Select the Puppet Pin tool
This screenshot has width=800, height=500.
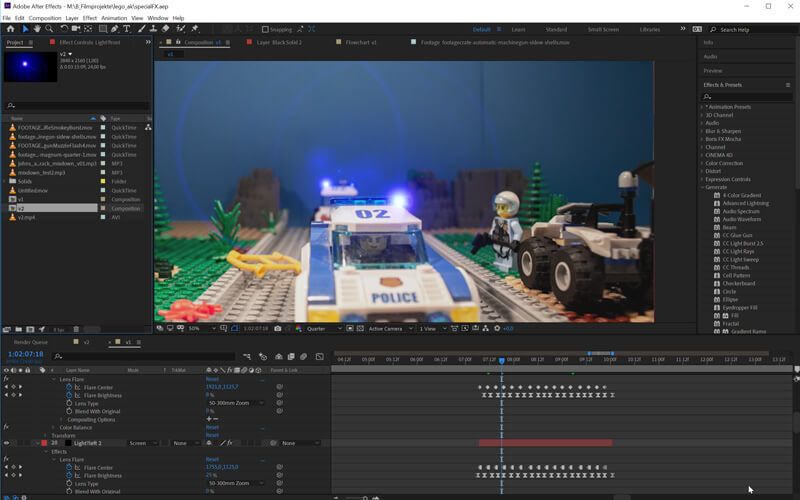pos(194,29)
